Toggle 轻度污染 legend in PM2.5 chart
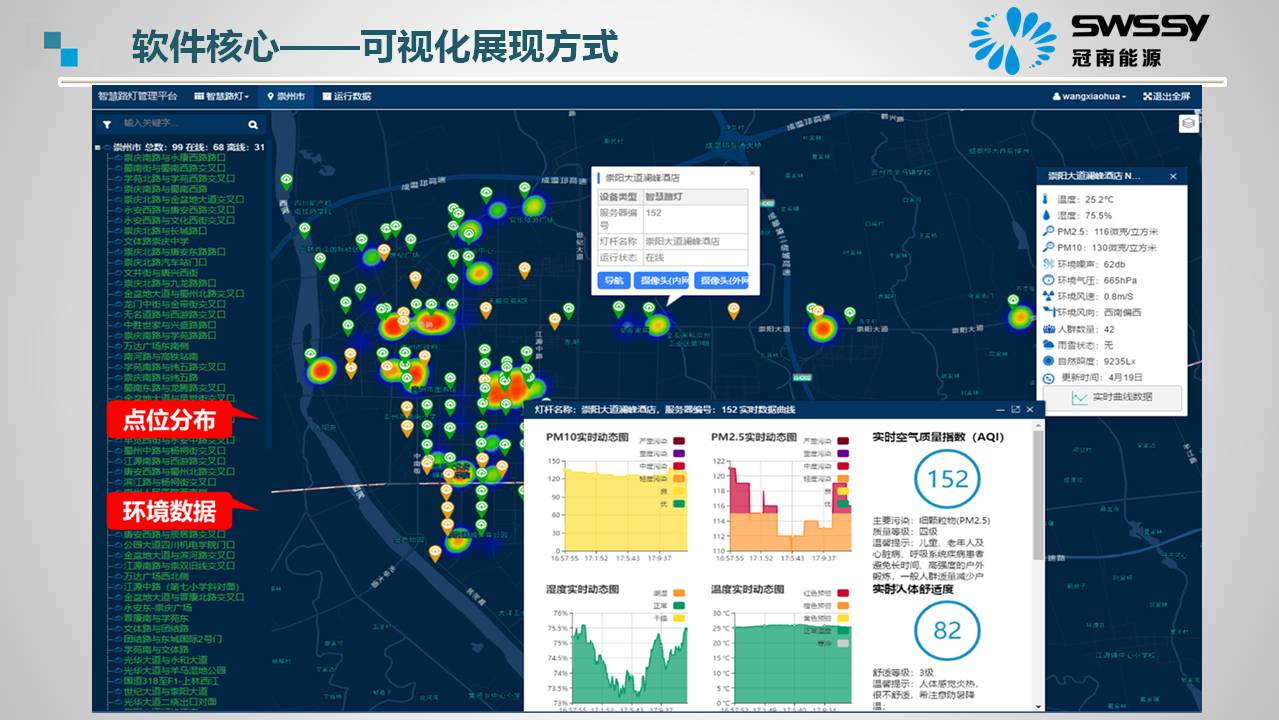This screenshot has height=720, width=1279. [x=844, y=479]
